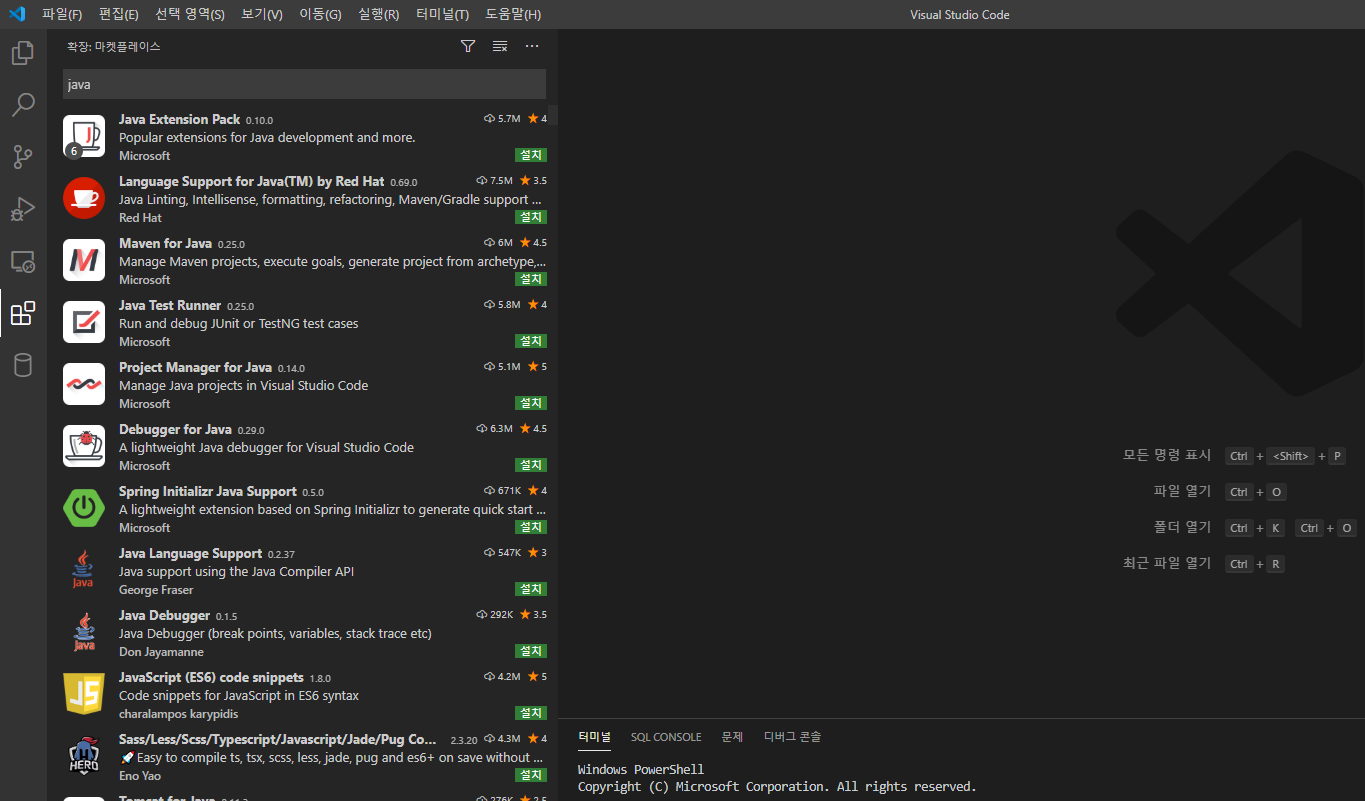Select Java Extension Pack title text
This screenshot has width=1365, height=801.
click(x=179, y=119)
